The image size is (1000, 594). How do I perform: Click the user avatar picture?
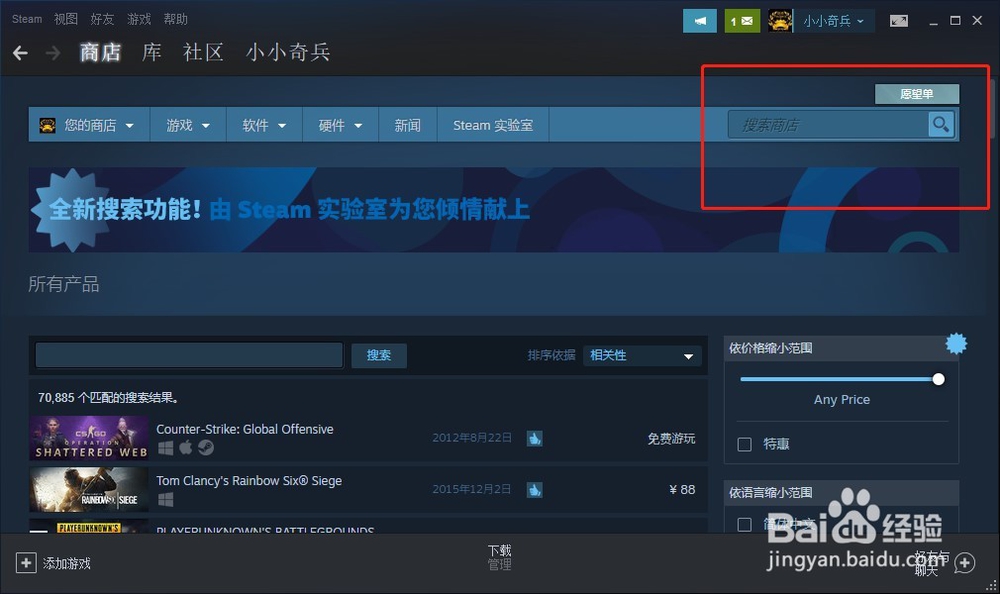(780, 21)
